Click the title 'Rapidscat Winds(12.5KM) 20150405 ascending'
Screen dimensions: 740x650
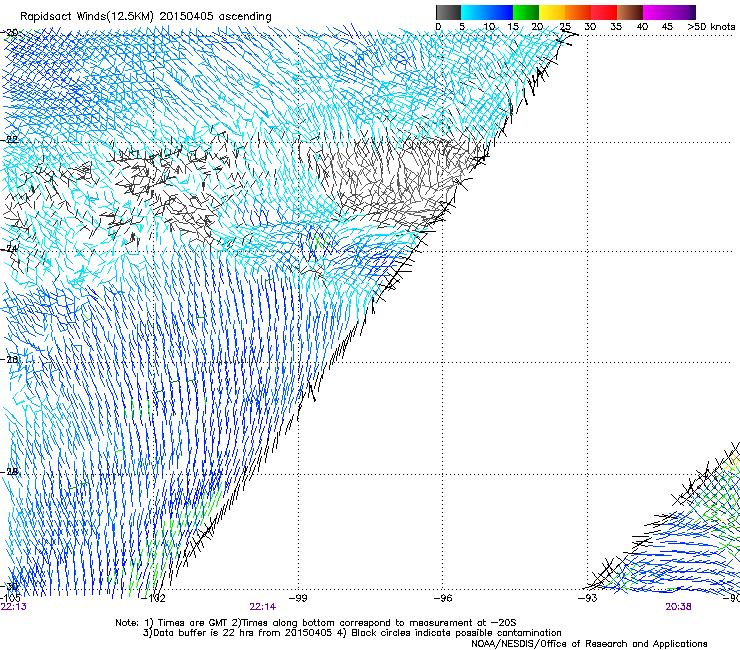click(x=146, y=16)
